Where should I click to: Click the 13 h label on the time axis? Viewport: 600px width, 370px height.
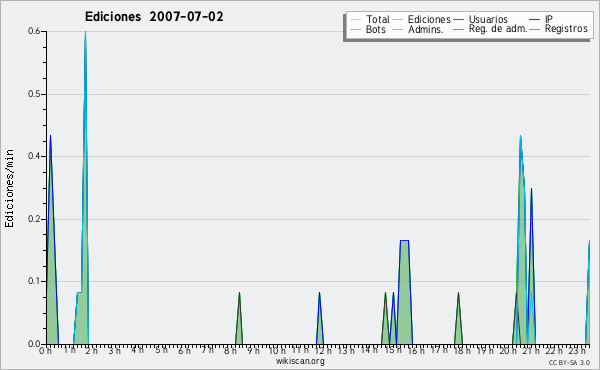point(346,350)
